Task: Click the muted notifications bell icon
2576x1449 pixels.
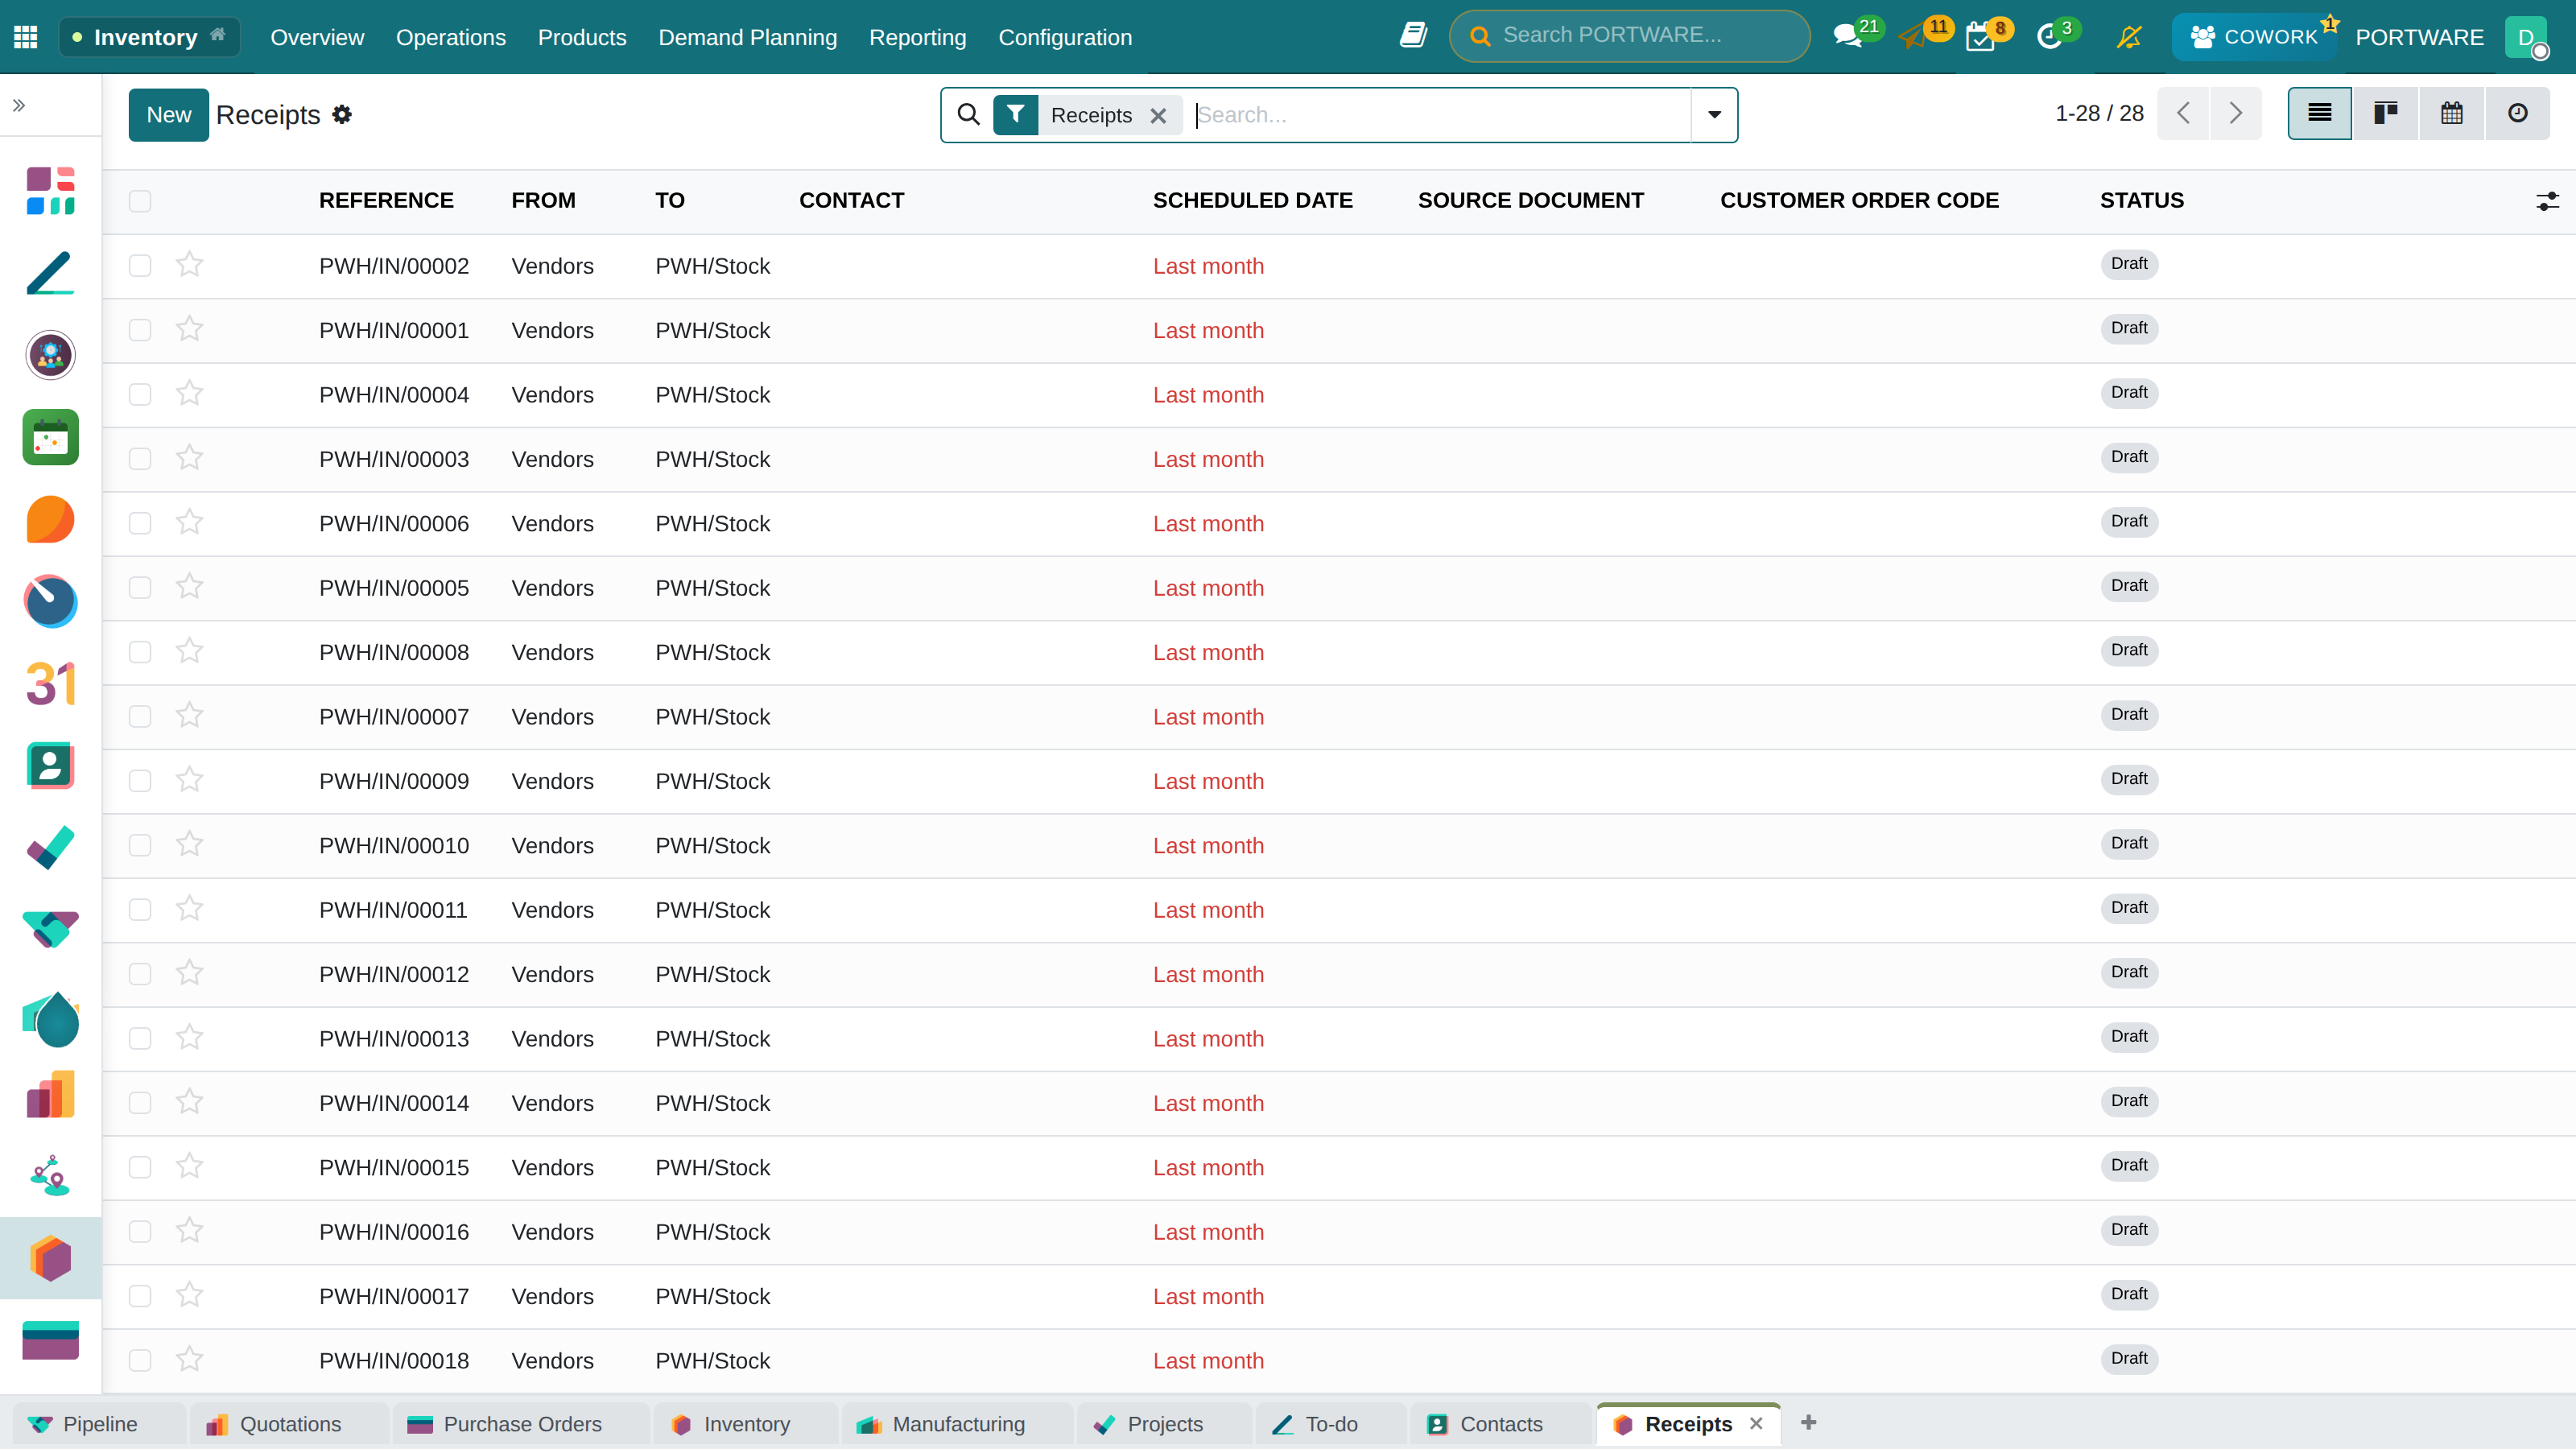Action: click(x=2129, y=37)
